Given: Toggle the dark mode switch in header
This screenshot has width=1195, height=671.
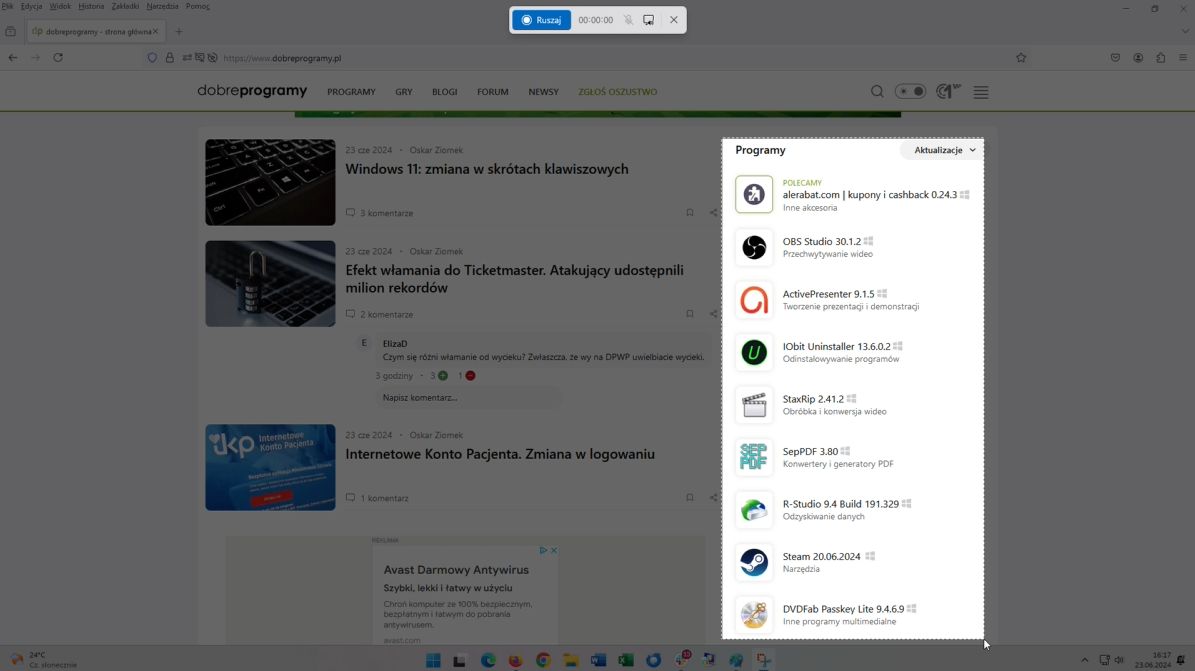Looking at the screenshot, I should click(910, 90).
